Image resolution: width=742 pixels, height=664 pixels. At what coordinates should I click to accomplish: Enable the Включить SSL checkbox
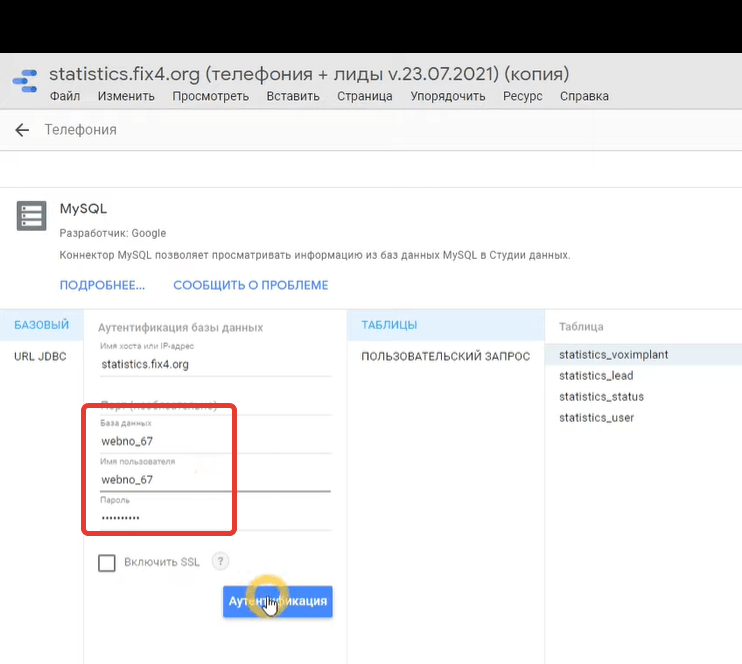click(106, 563)
